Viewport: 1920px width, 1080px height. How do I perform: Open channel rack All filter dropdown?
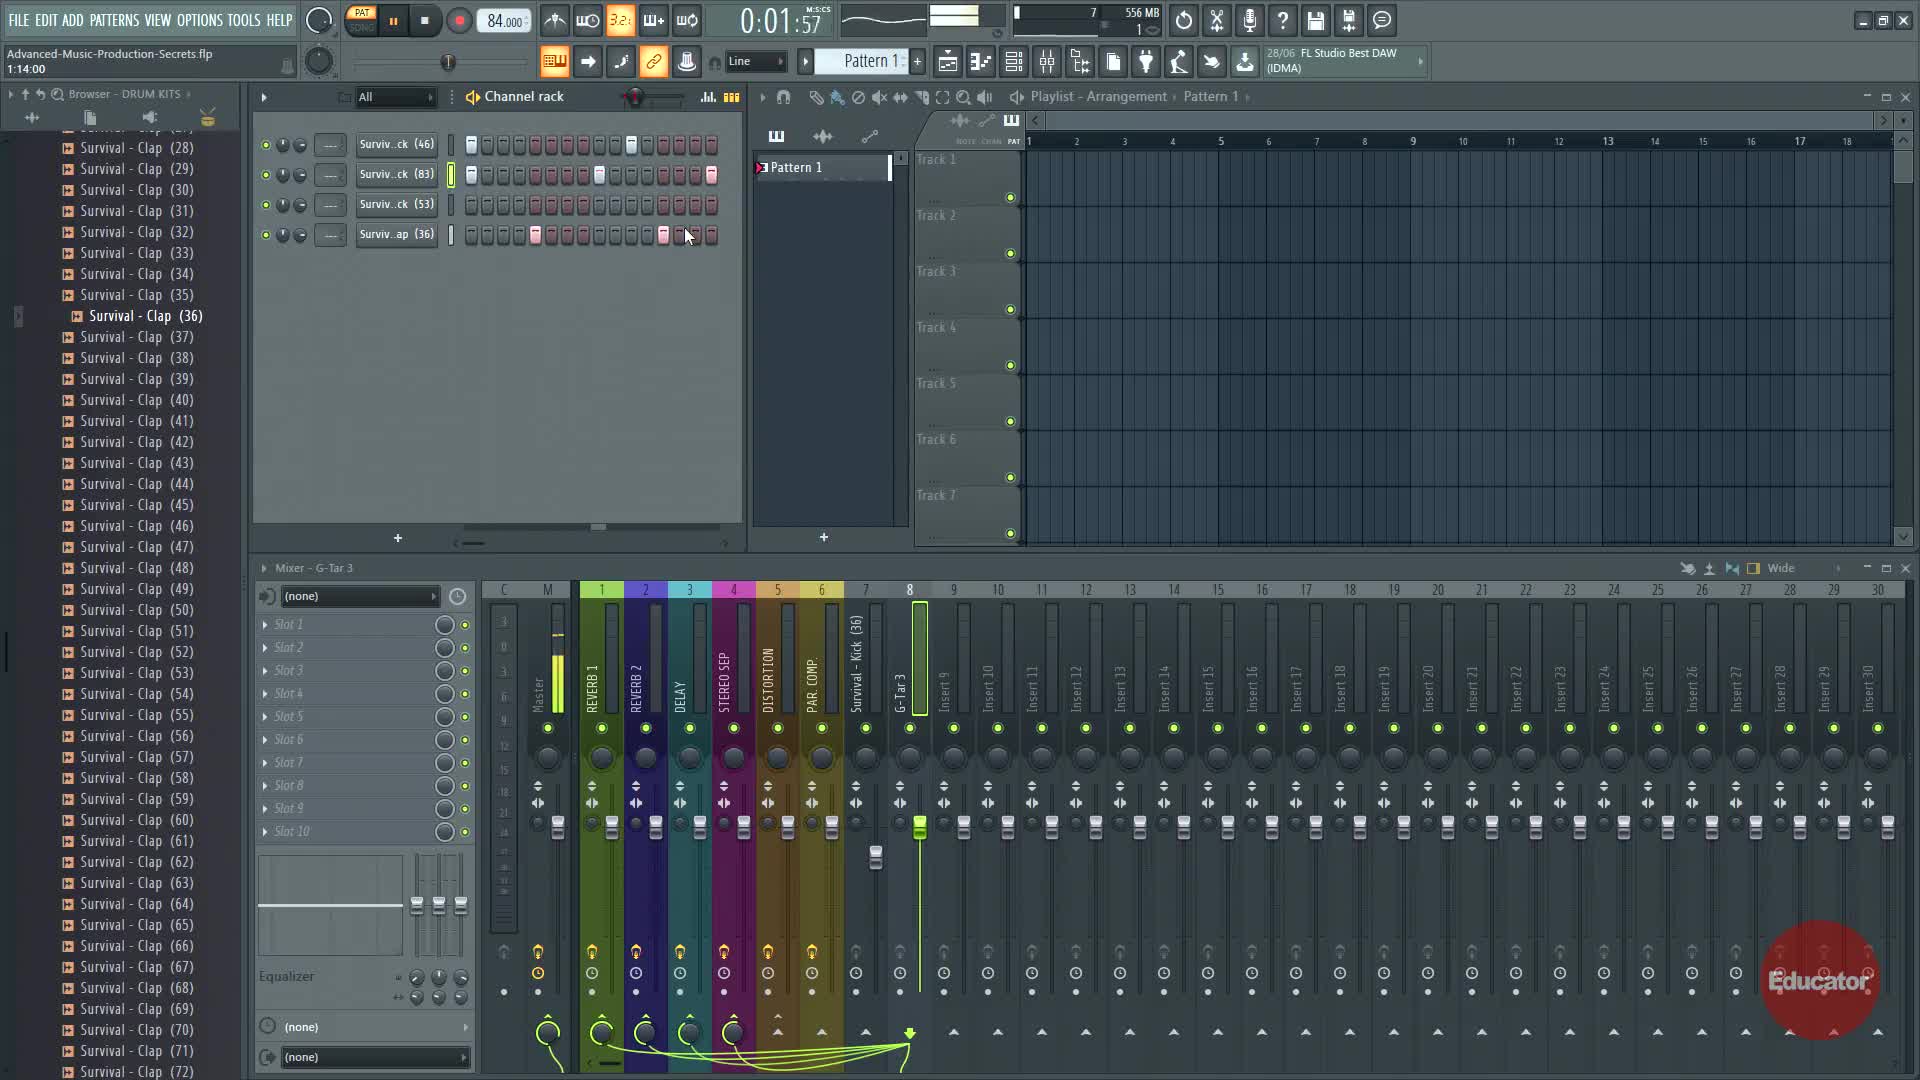click(x=396, y=97)
